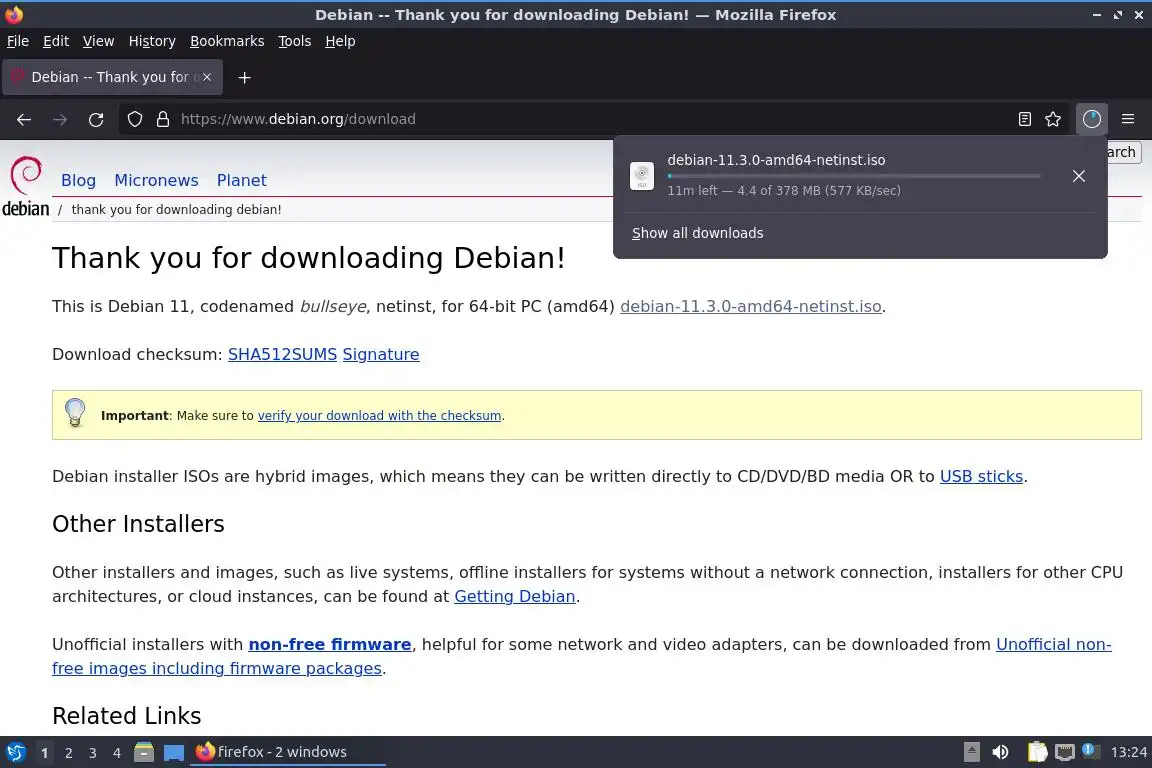This screenshot has height=768, width=1152.
Task: Toggle reader view icon in address bar
Action: [1024, 119]
